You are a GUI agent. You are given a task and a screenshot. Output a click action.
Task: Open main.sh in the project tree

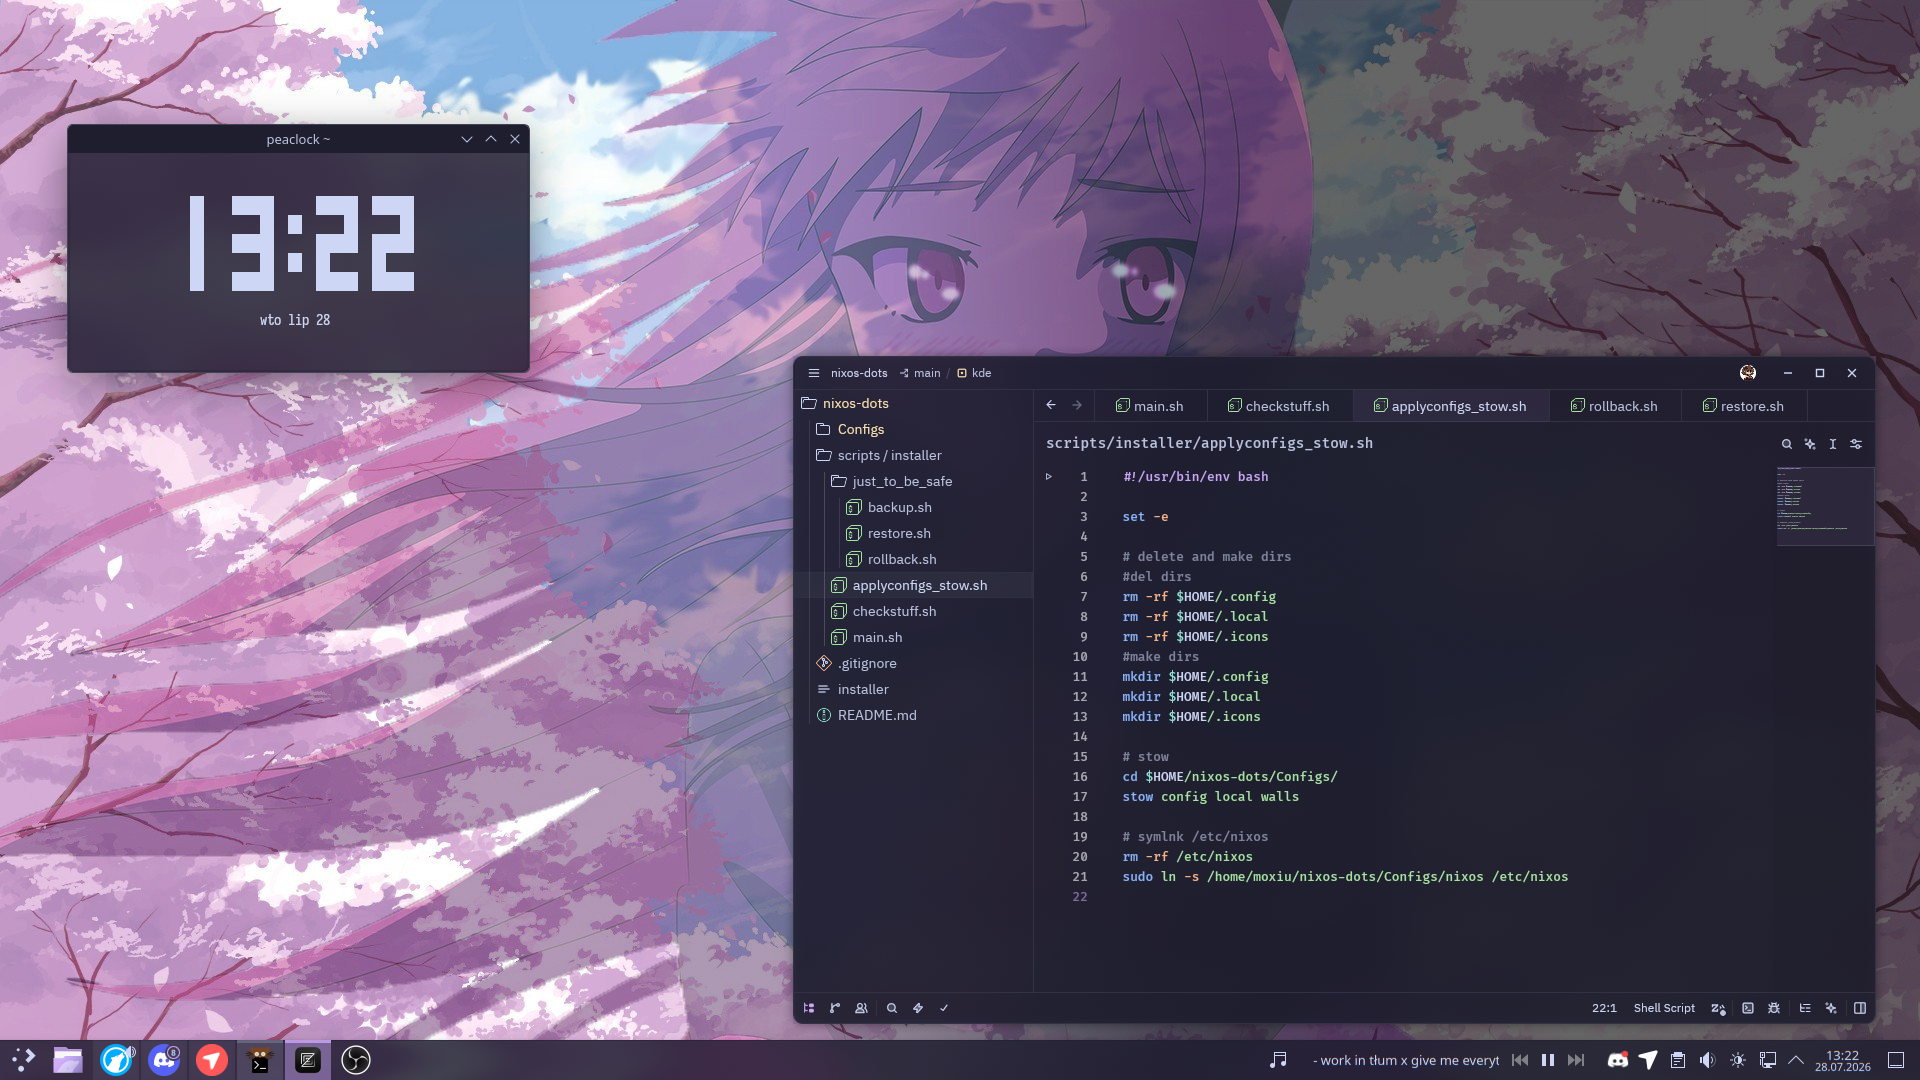coord(914,637)
